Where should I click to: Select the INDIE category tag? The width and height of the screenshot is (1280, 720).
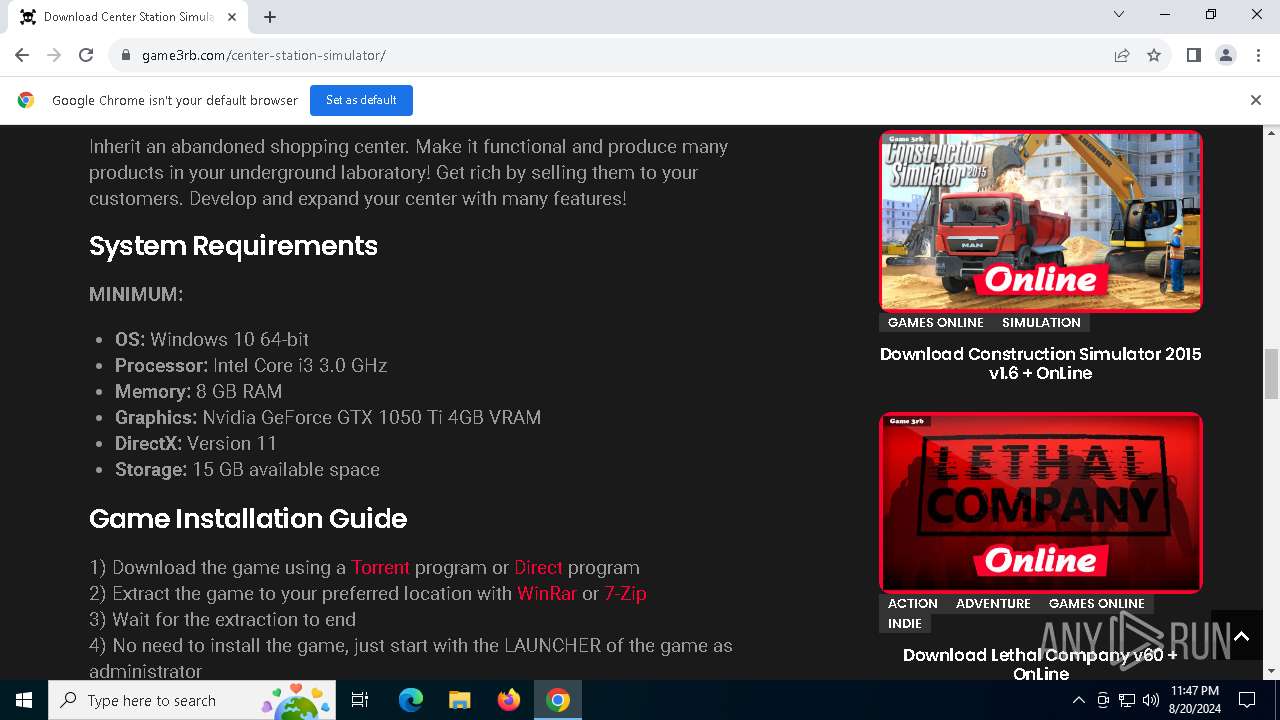pyautogui.click(x=905, y=623)
